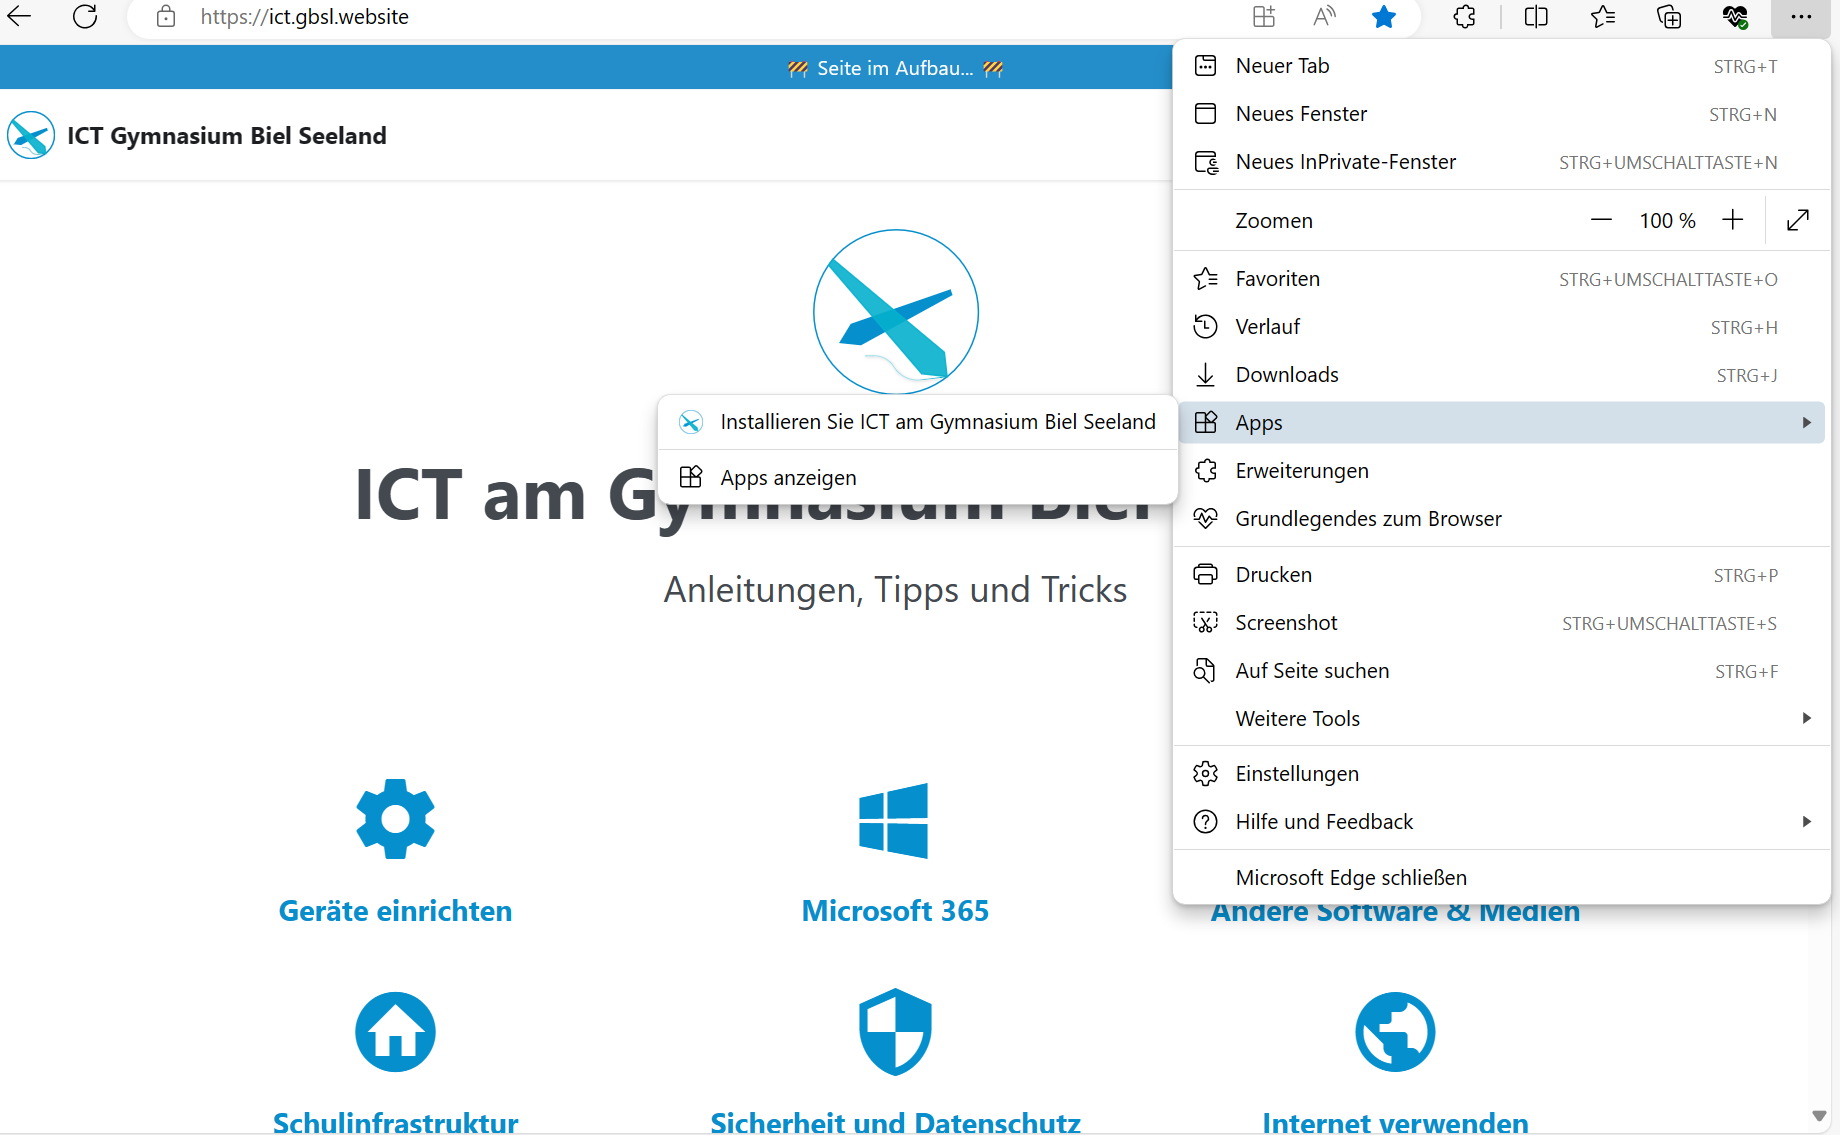Choose Neues InPrivate-Fenster from menu

[1345, 162]
